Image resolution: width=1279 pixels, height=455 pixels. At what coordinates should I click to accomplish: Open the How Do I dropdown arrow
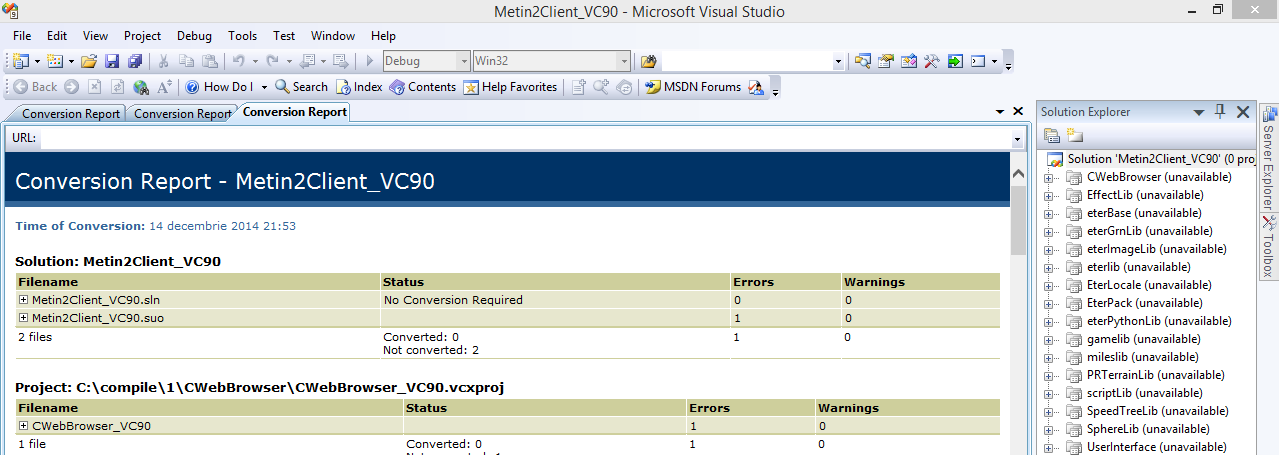(x=264, y=87)
